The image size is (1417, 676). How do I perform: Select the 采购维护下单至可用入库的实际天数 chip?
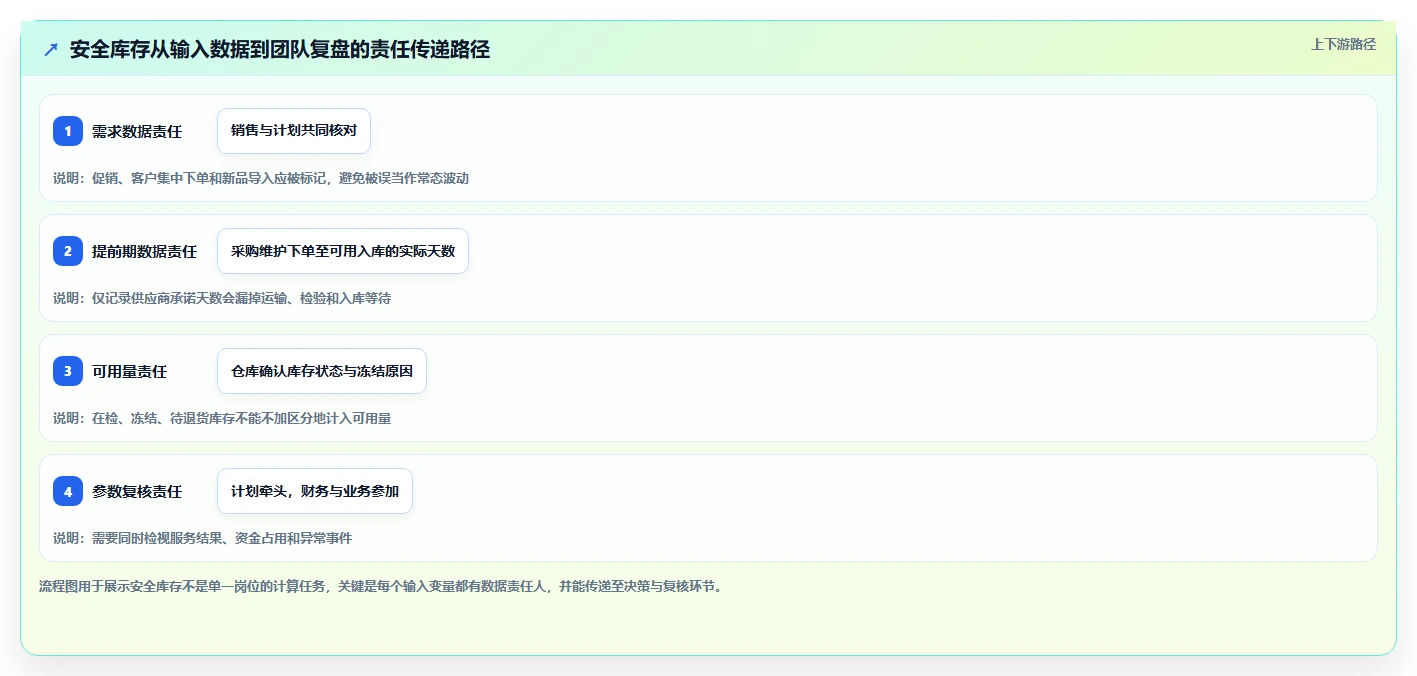[343, 251]
